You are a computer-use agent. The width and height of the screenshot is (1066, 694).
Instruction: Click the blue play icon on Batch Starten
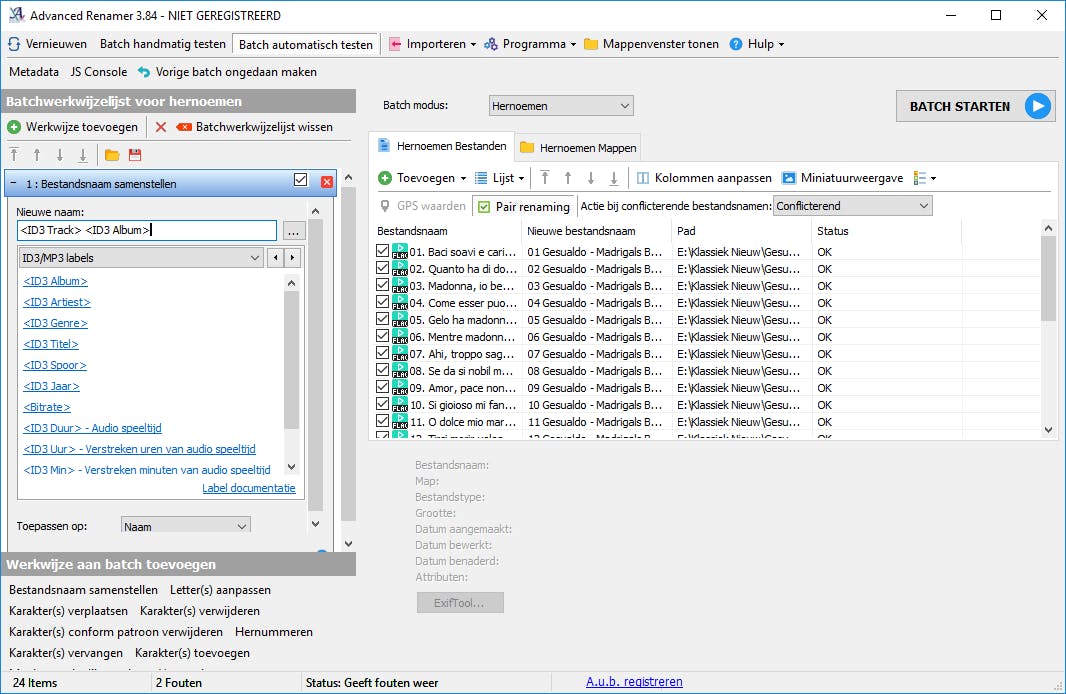point(1038,106)
